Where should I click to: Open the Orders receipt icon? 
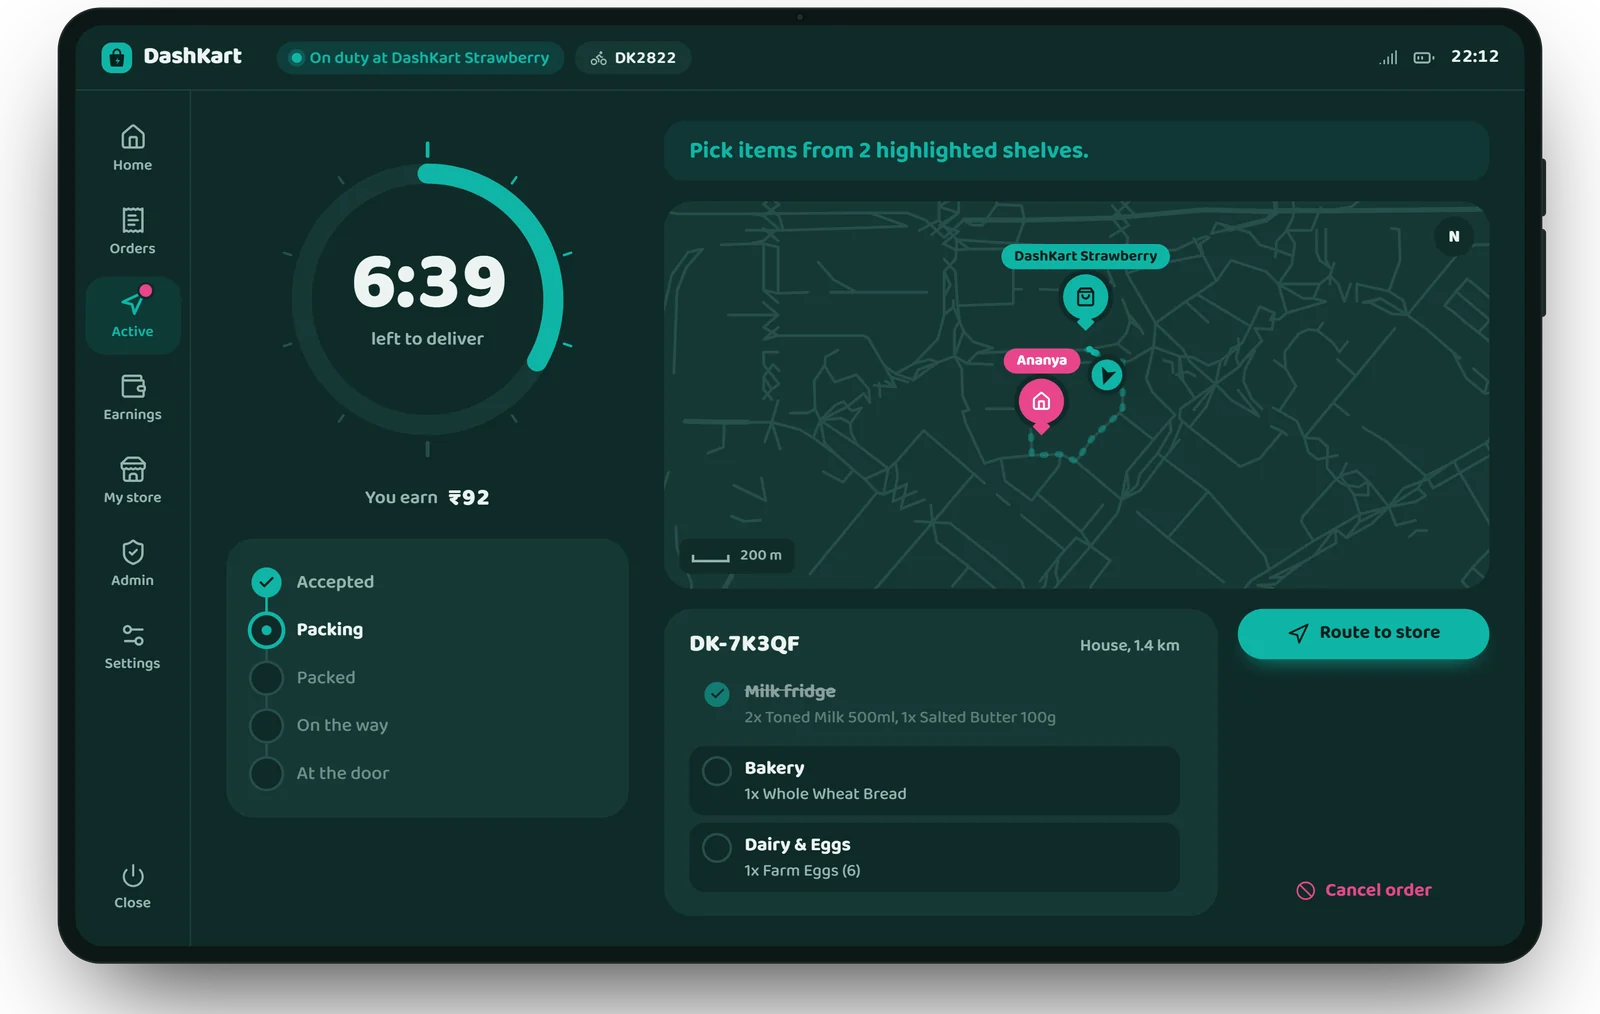click(133, 219)
